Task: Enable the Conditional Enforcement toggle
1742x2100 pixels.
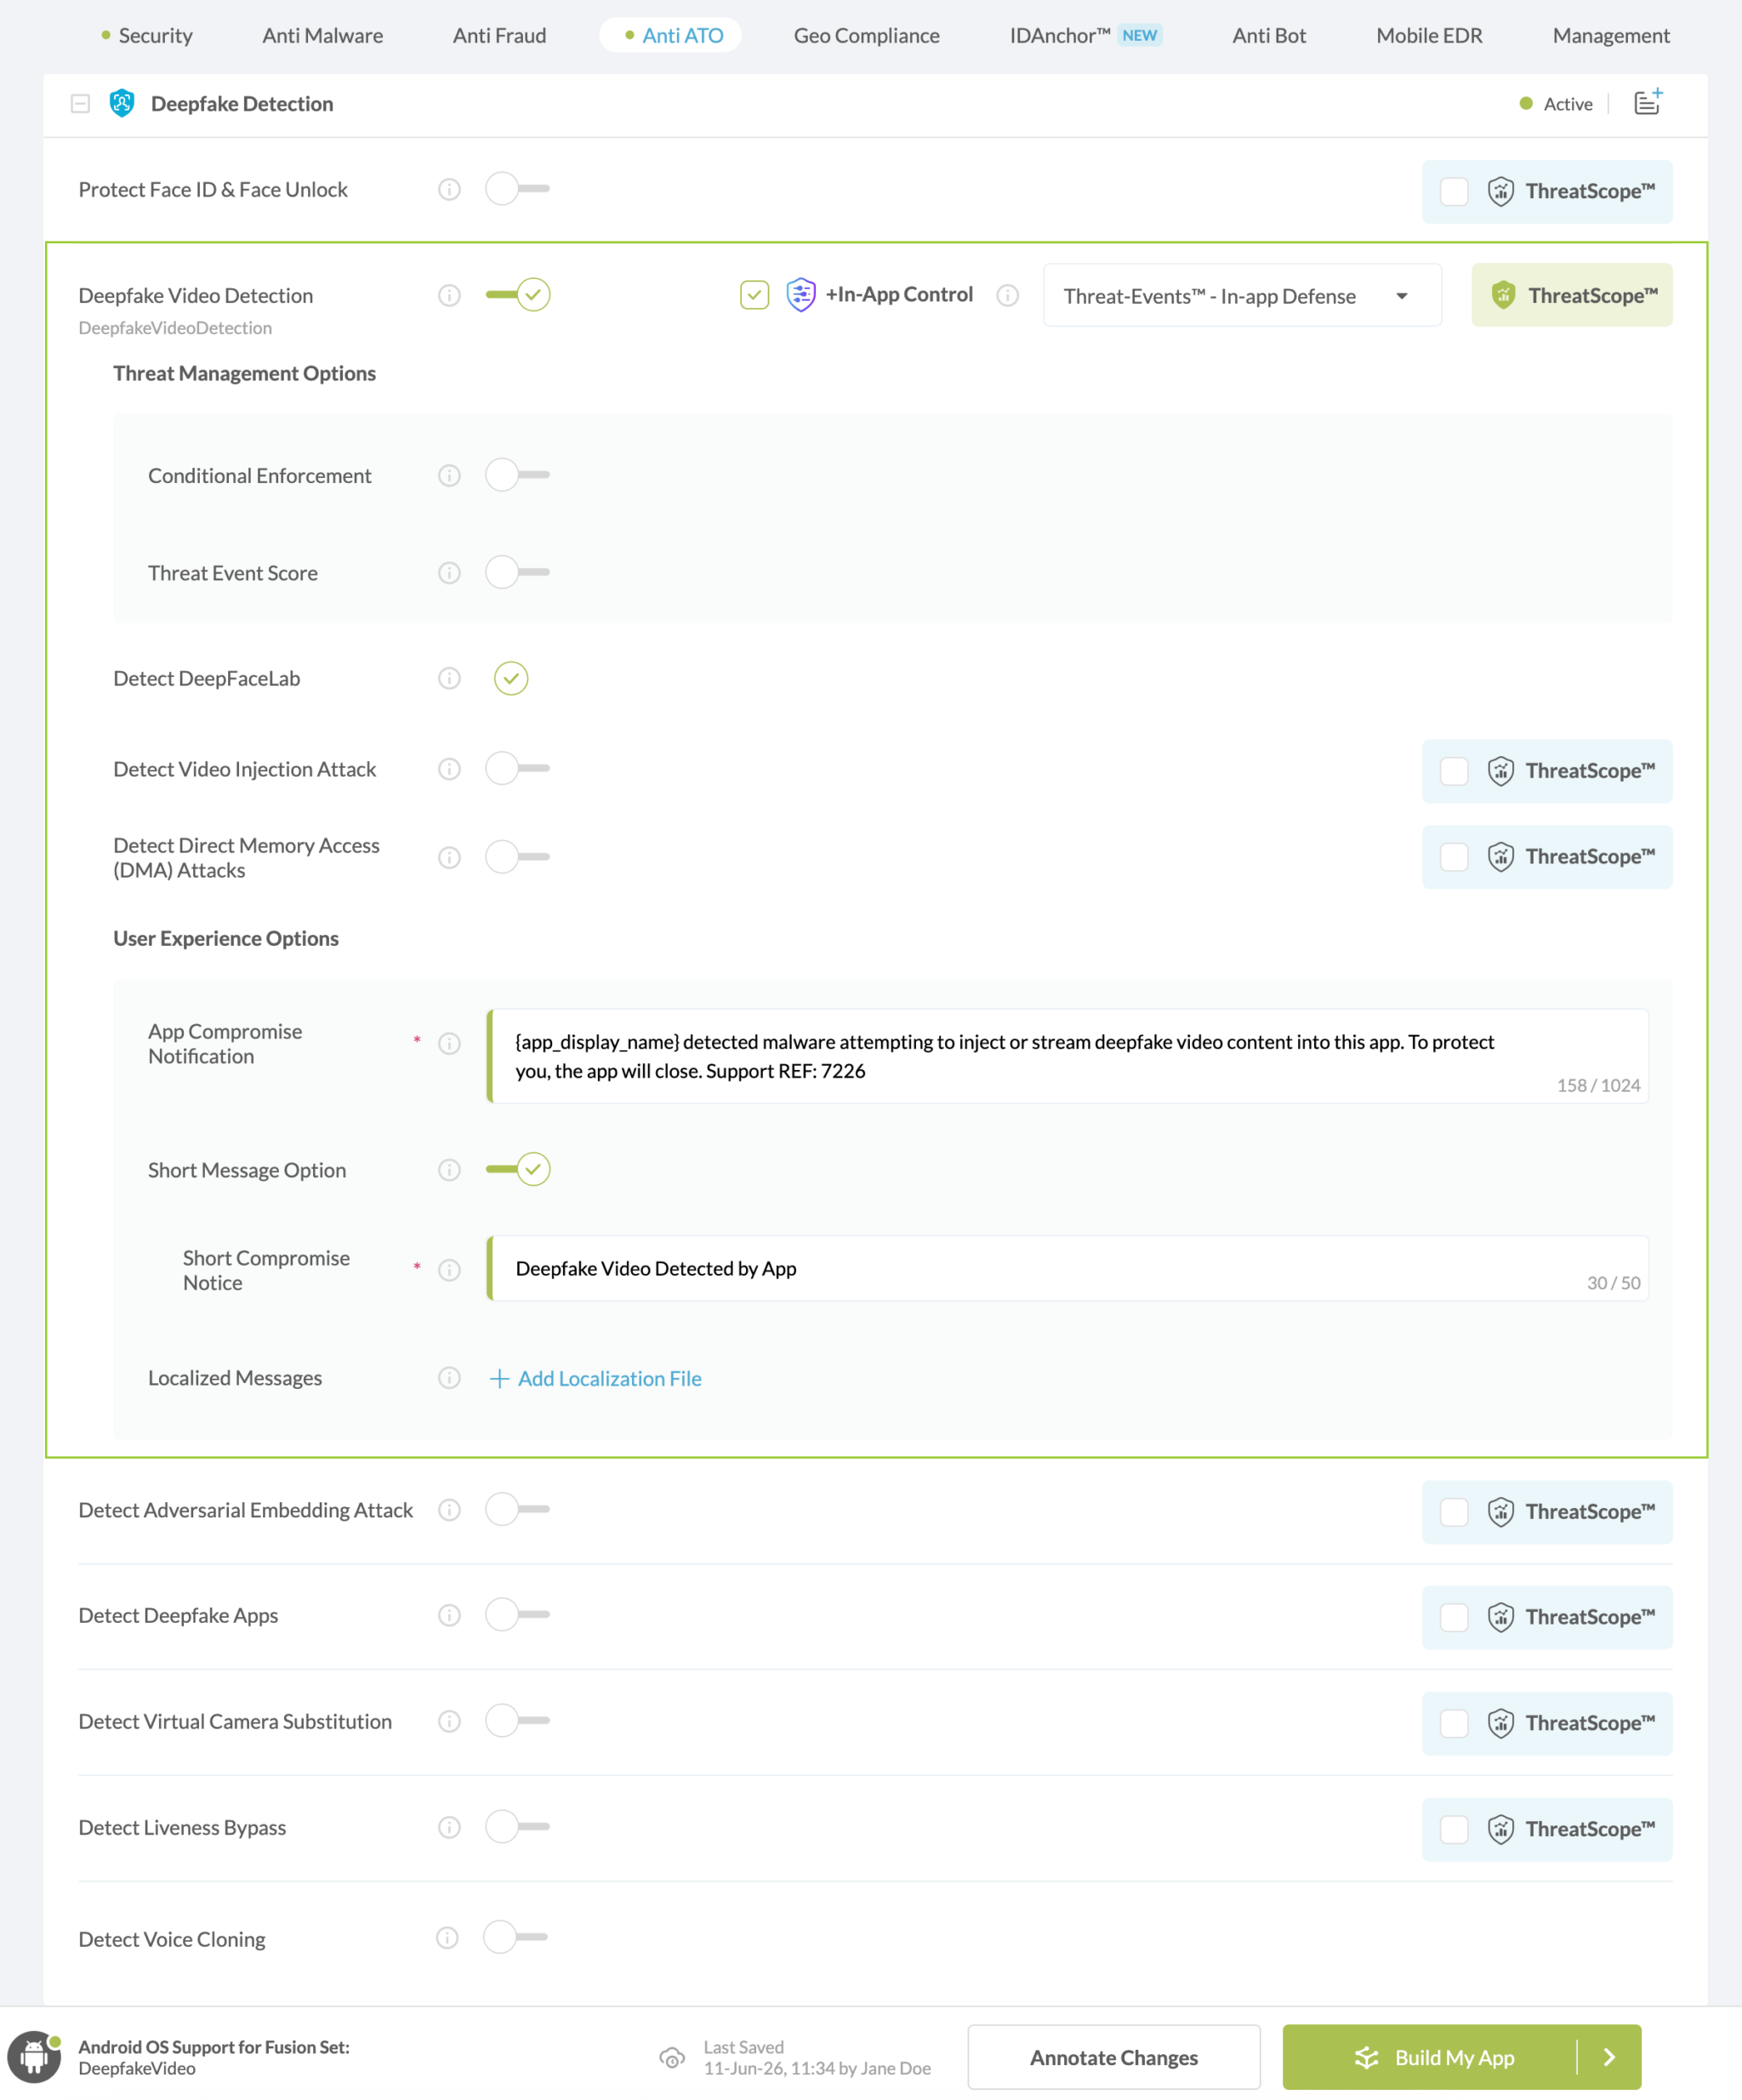Action: pyautogui.click(x=517, y=475)
